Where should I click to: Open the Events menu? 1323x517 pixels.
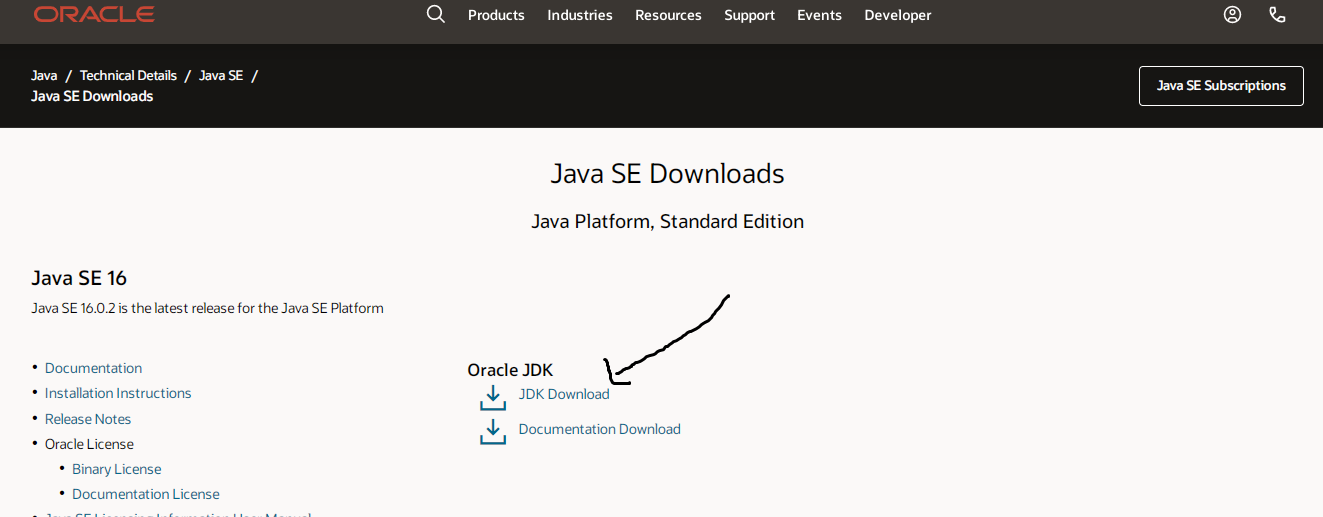pyautogui.click(x=819, y=15)
